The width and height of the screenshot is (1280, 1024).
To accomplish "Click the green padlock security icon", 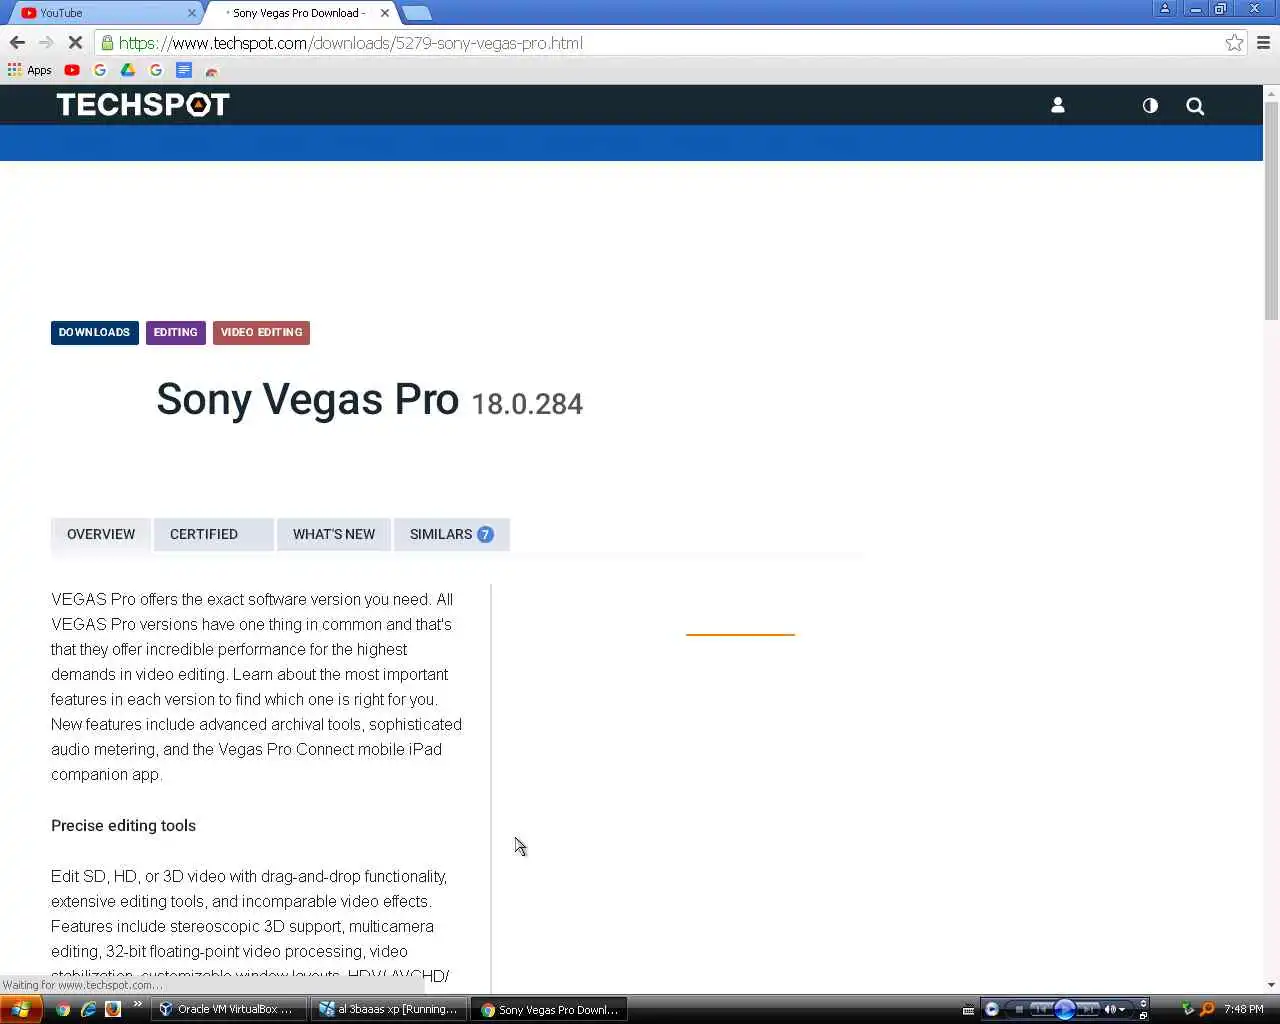I will 107,43.
